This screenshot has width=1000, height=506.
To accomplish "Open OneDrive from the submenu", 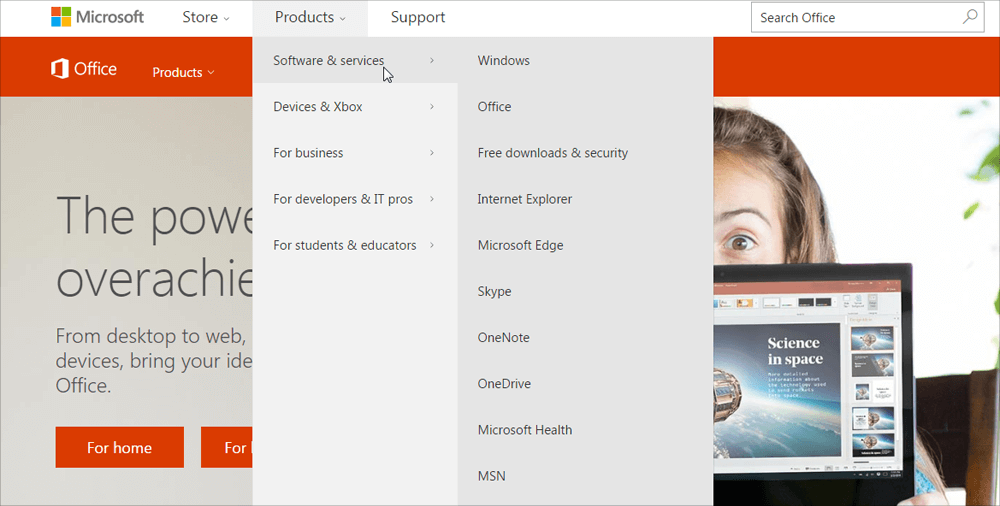I will tap(504, 384).
